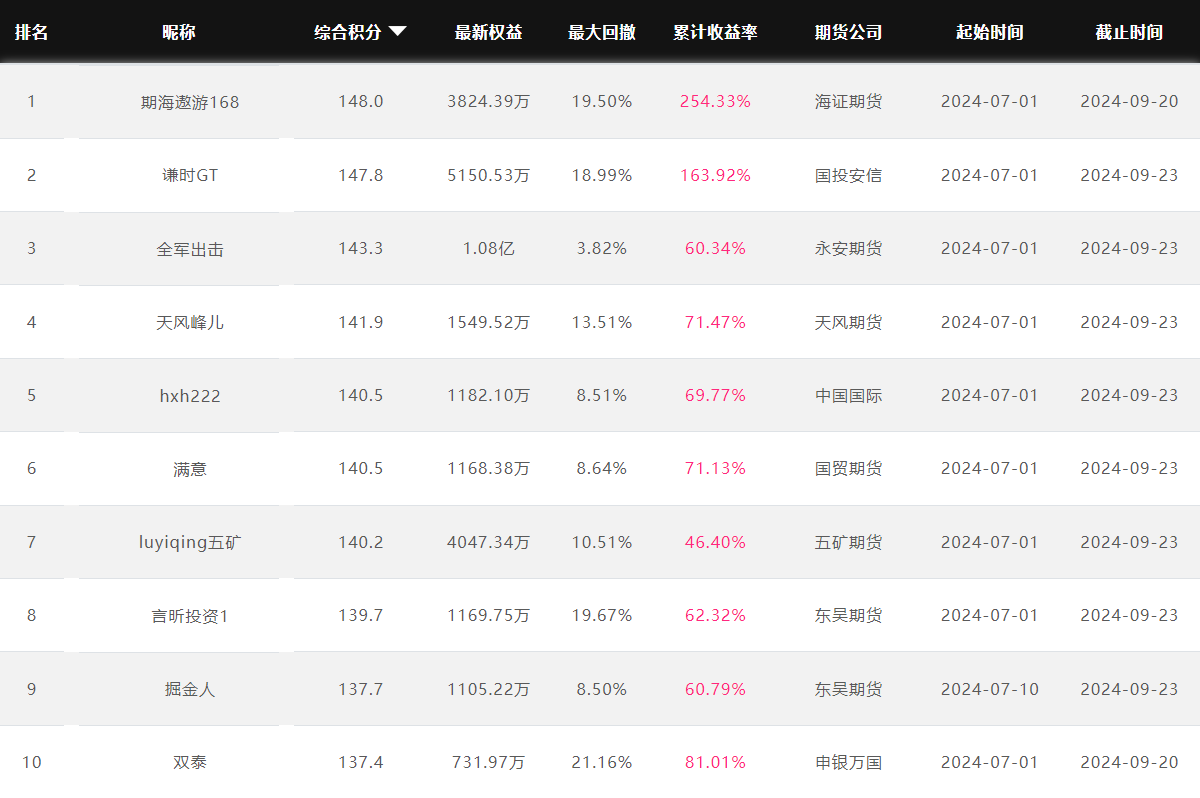1200x798 pixels.
Task: Click drawdown value 3.82%
Action: 602,249
